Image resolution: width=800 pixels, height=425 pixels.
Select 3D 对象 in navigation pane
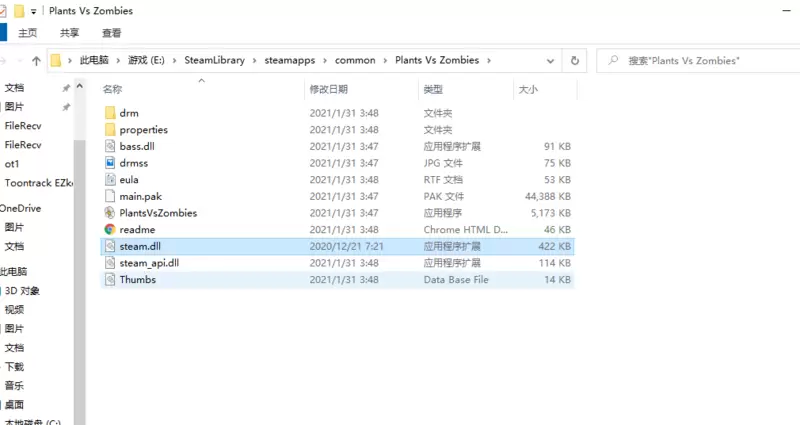(x=22, y=291)
